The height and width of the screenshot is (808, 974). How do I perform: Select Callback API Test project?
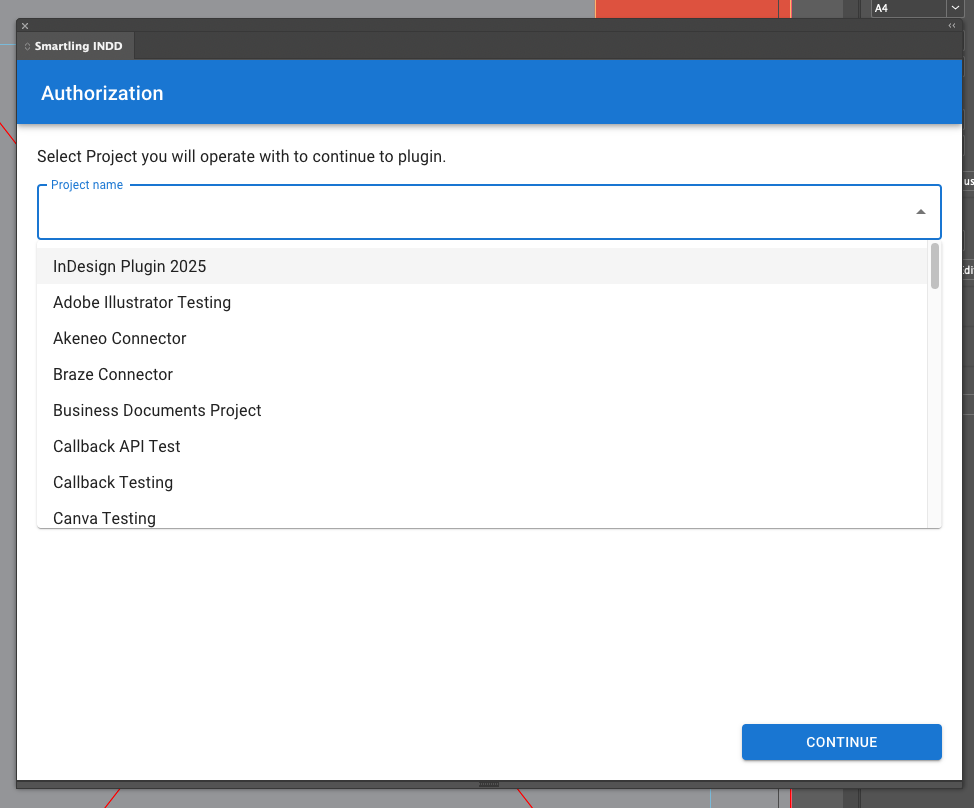482,446
